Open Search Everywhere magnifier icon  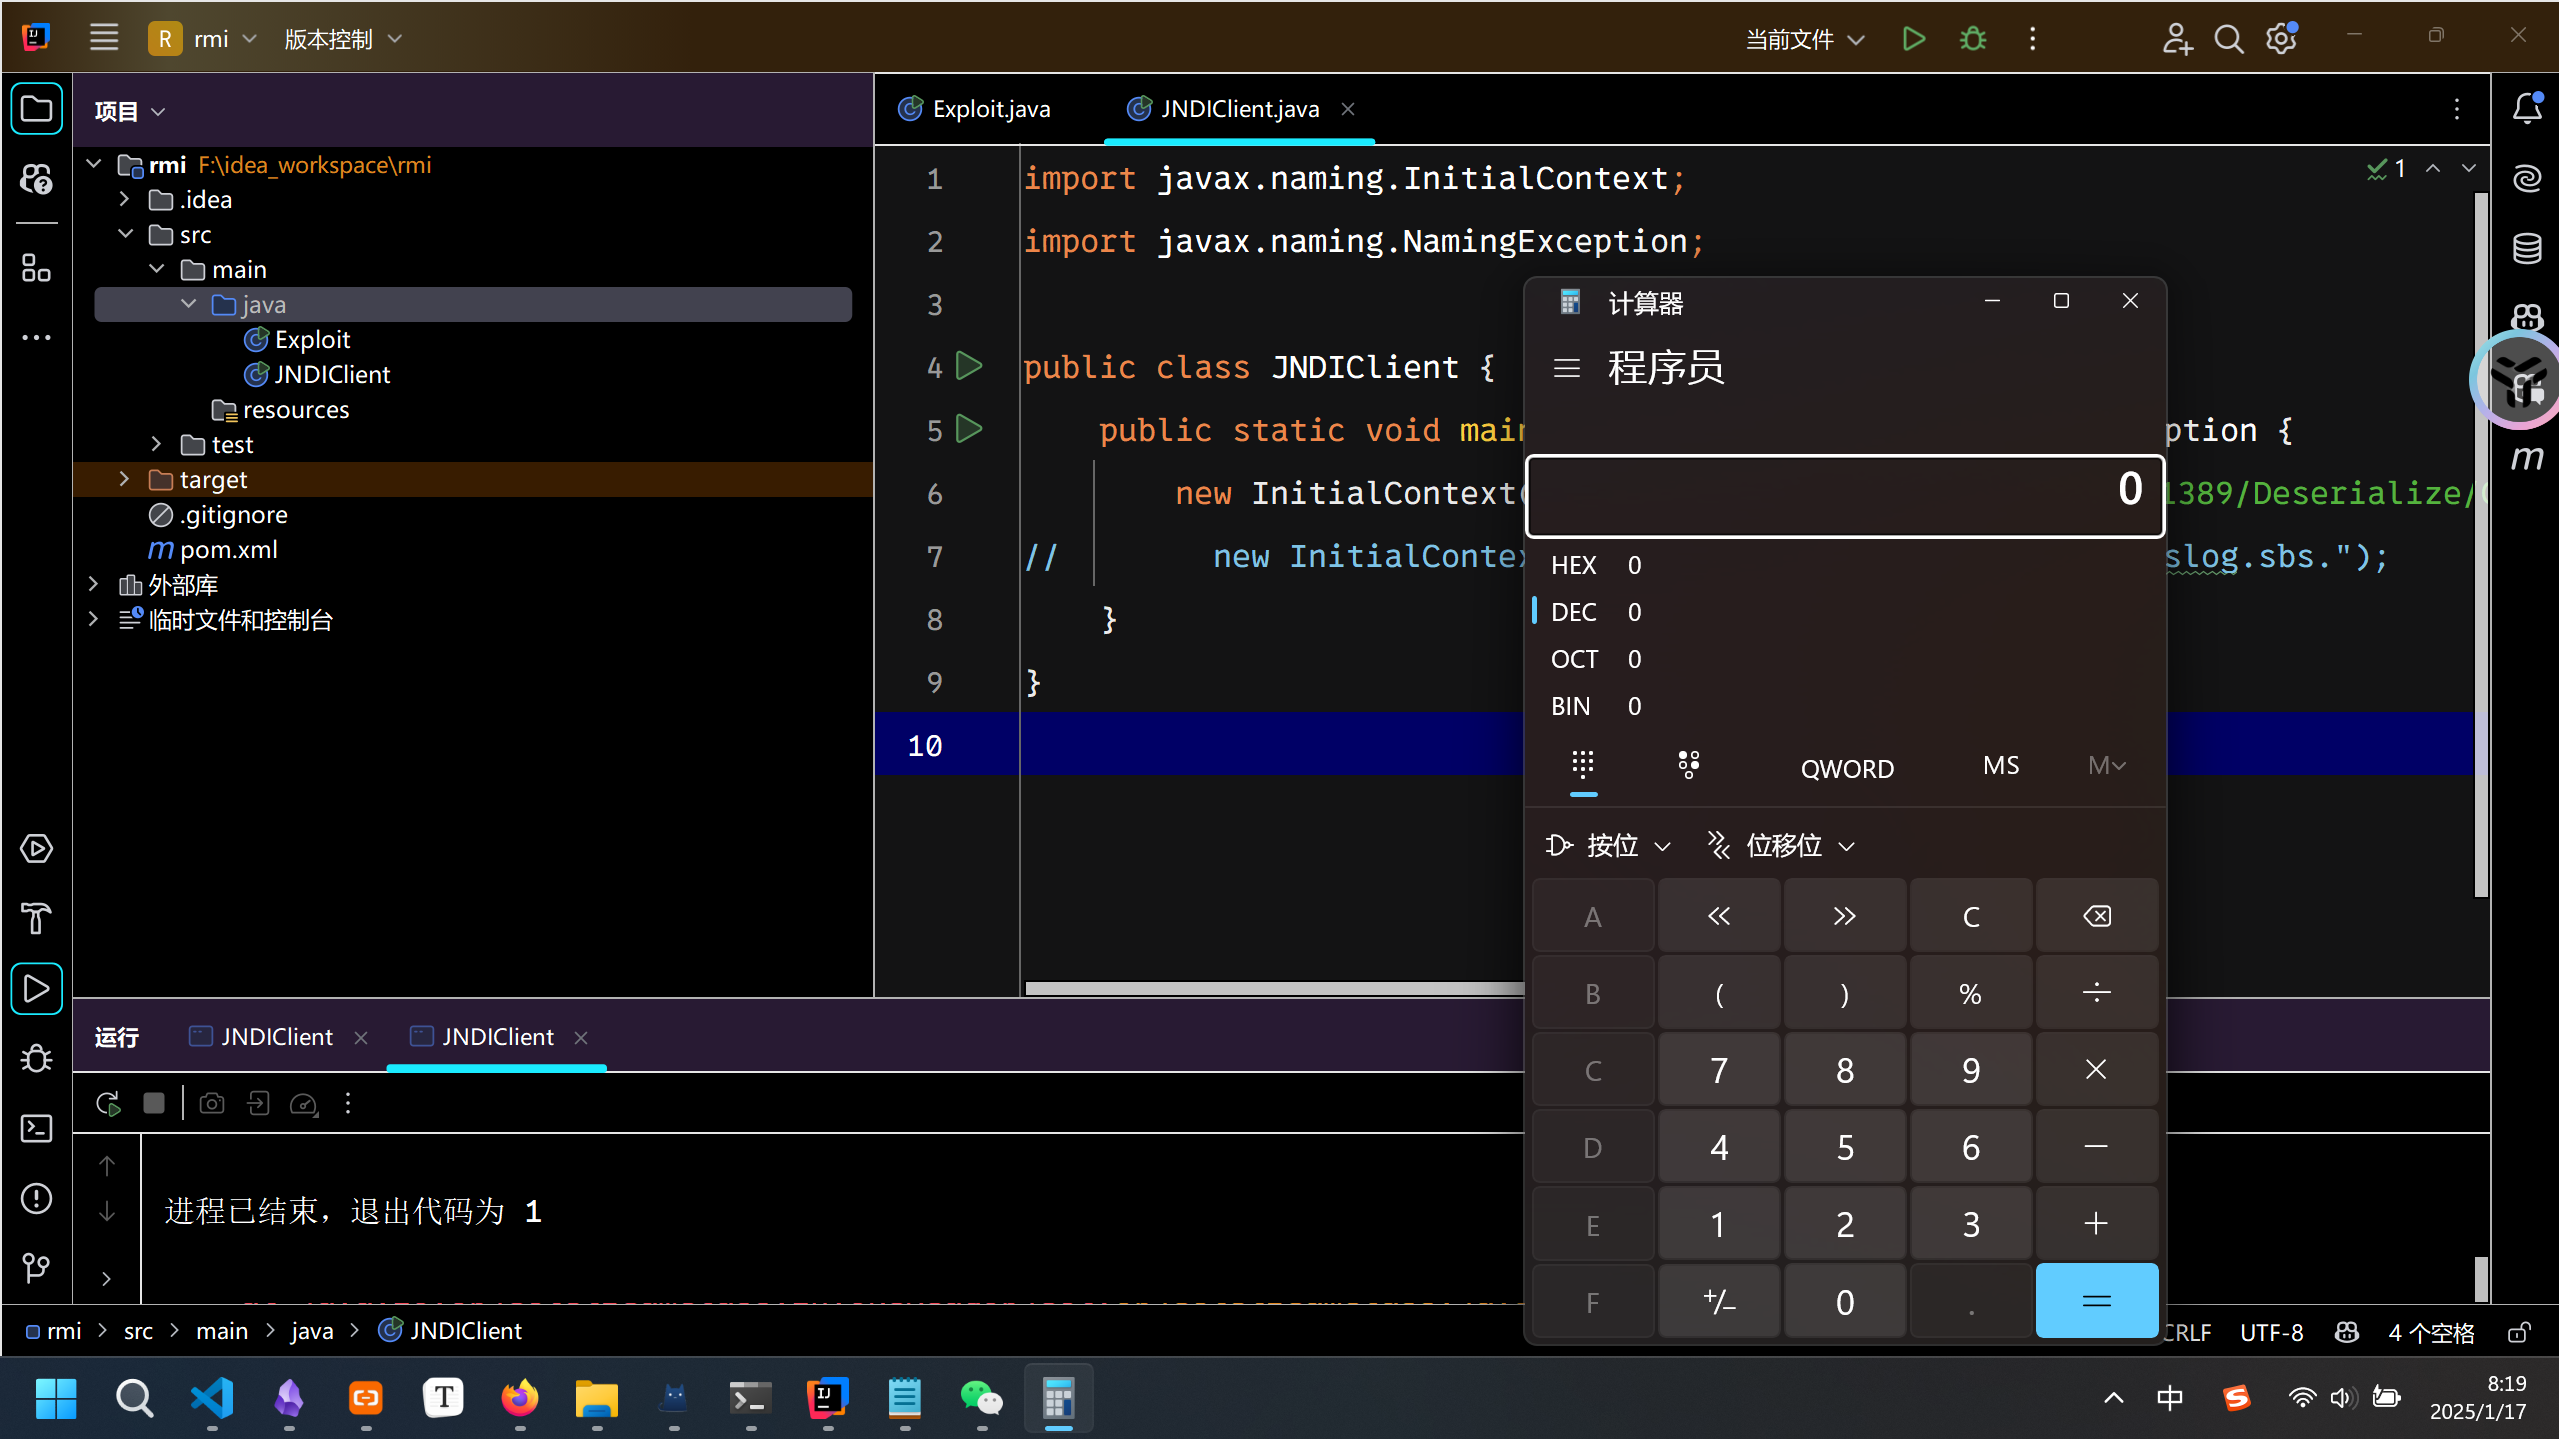click(x=2228, y=39)
